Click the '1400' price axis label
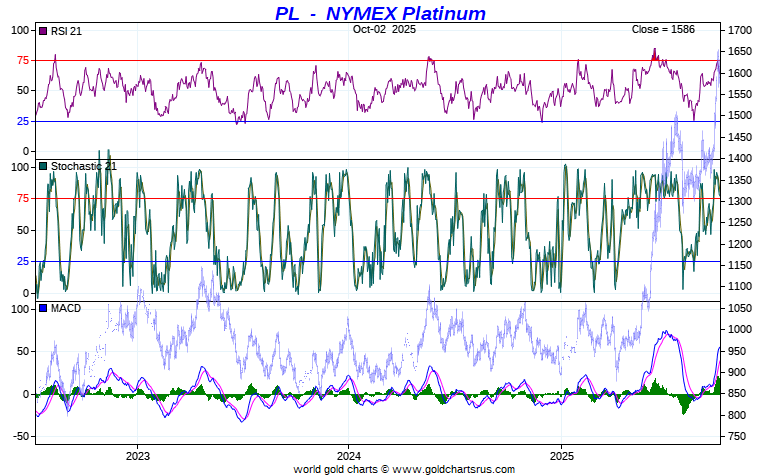The width and height of the screenshot is (760, 475). point(740,158)
